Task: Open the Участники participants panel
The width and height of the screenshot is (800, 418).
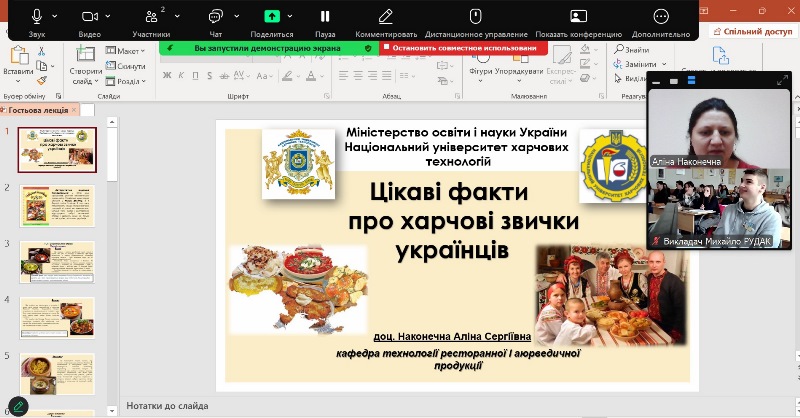Action: 151,17
